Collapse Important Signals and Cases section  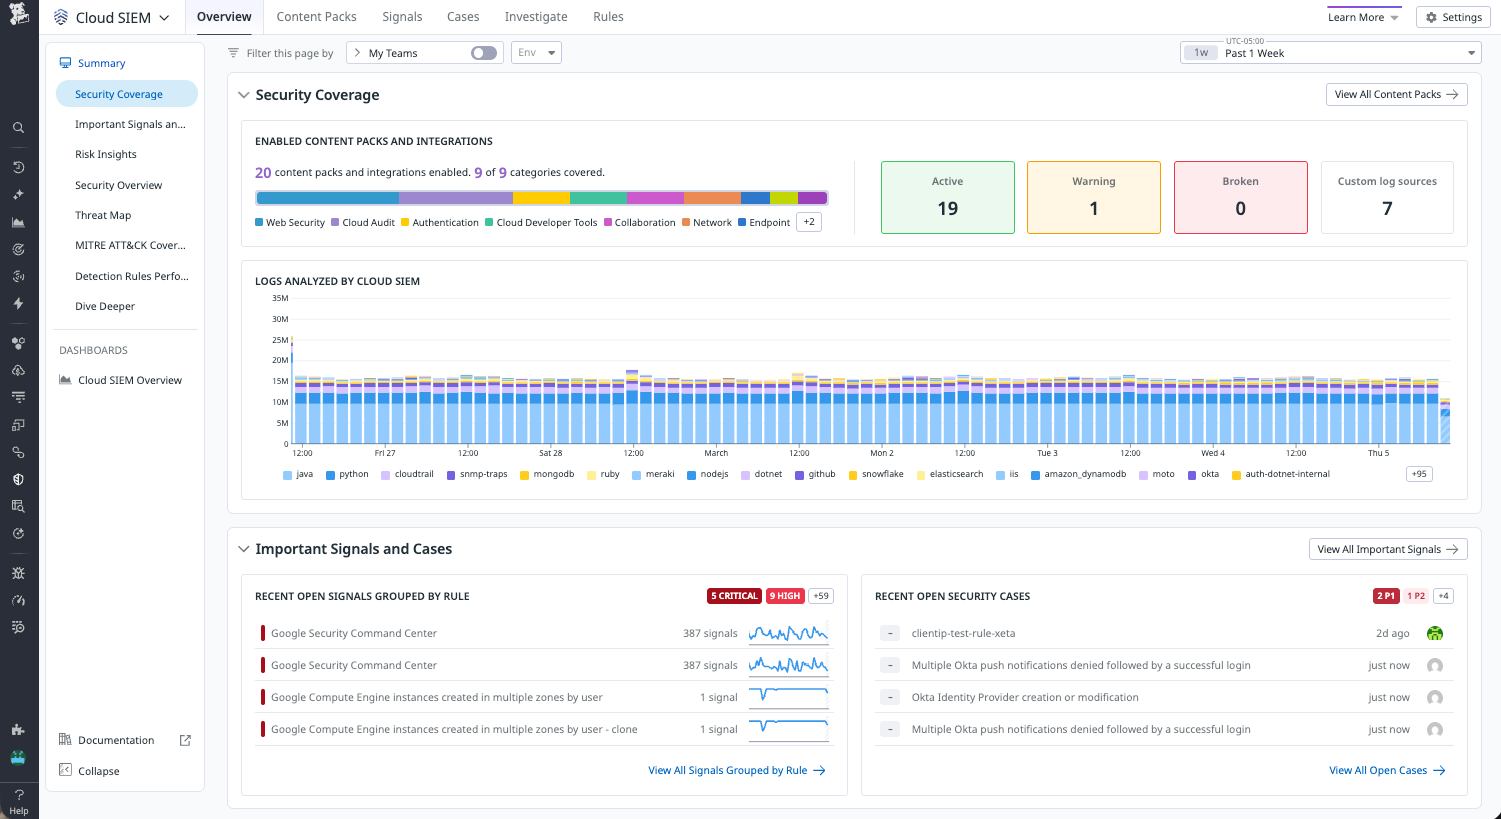point(243,549)
